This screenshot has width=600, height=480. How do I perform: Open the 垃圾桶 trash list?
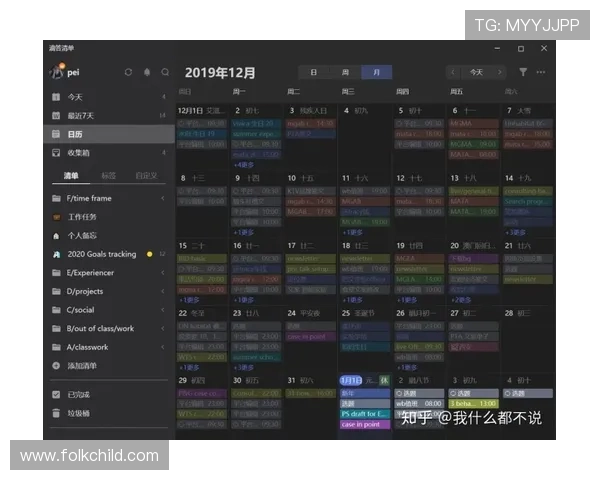click(78, 413)
